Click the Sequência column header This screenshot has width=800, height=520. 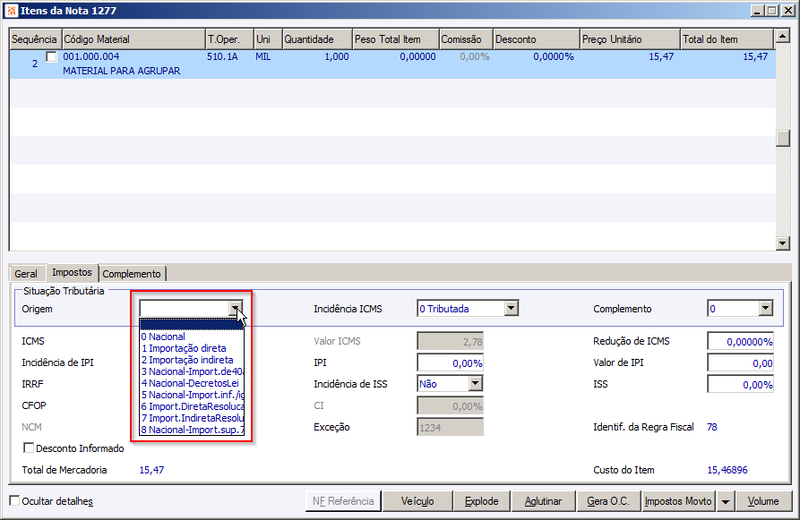[35, 39]
